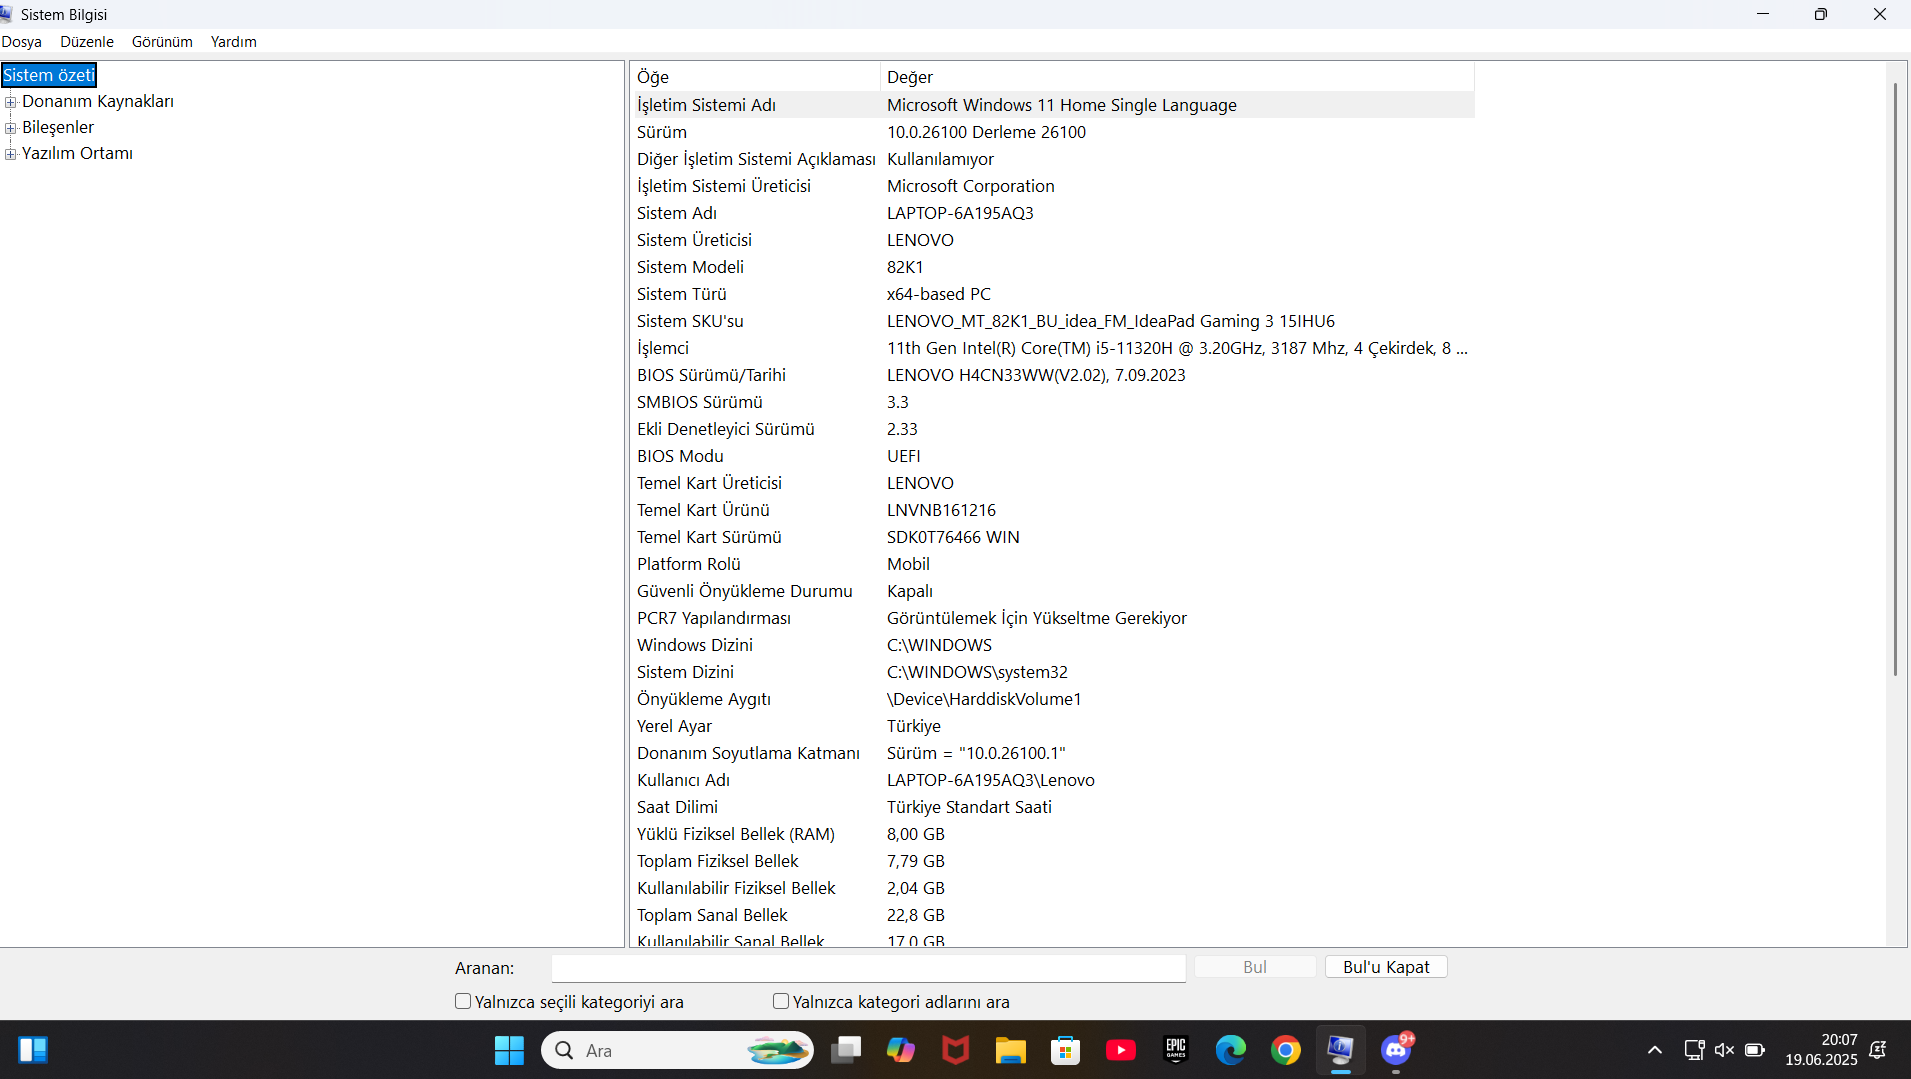This screenshot has height=1079, width=1911.
Task: Select the 'Sürüm' row label
Action: pos(662,132)
